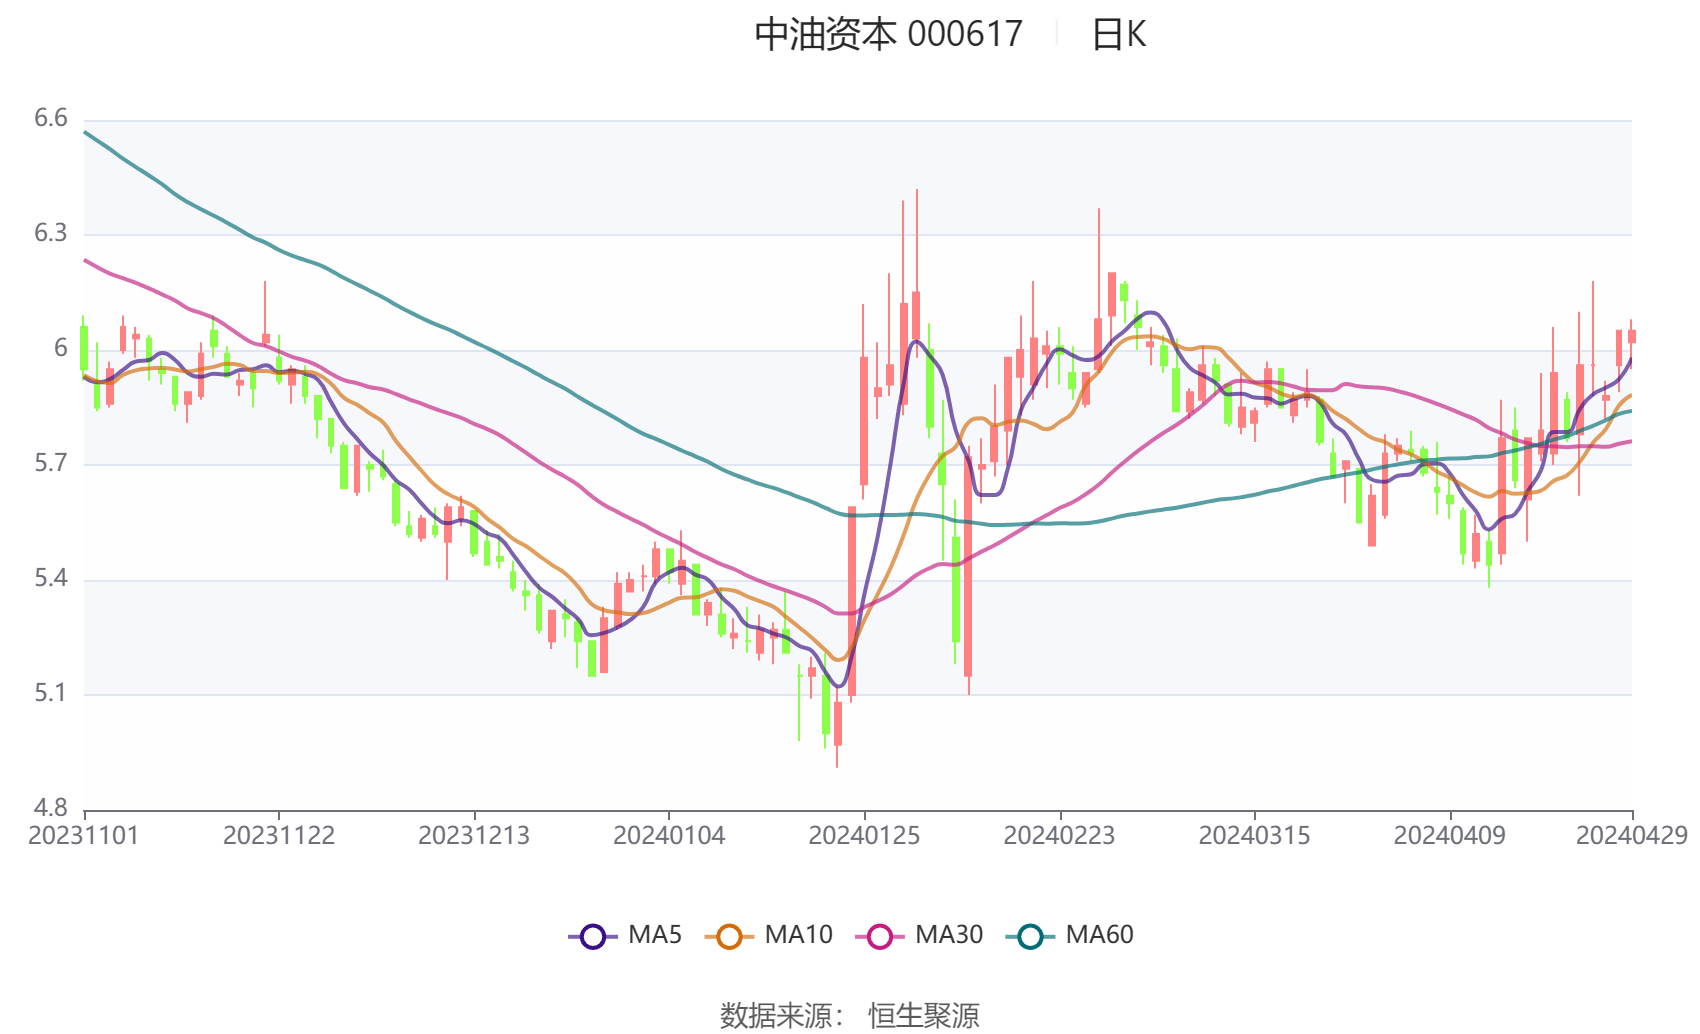Toggle the MA10 legend series
1700x1034 pixels.
(768, 935)
